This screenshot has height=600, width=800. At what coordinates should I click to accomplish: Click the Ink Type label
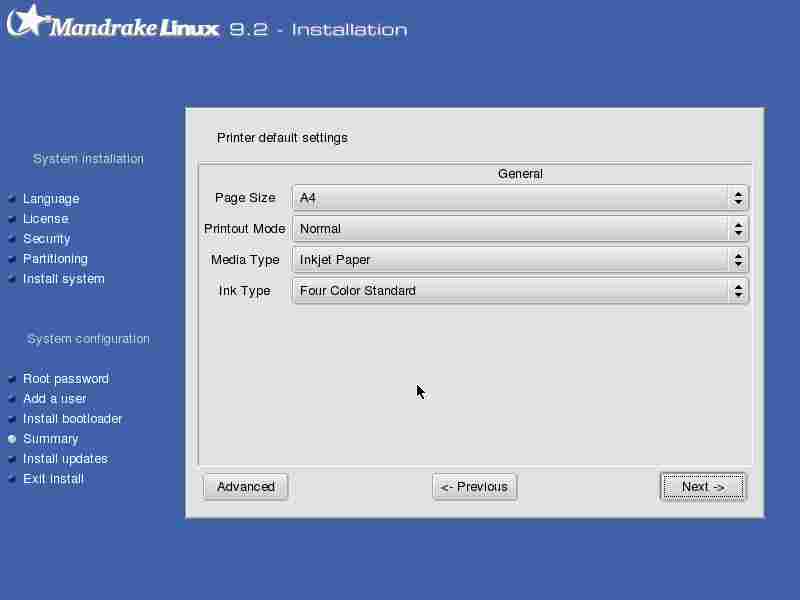244,291
